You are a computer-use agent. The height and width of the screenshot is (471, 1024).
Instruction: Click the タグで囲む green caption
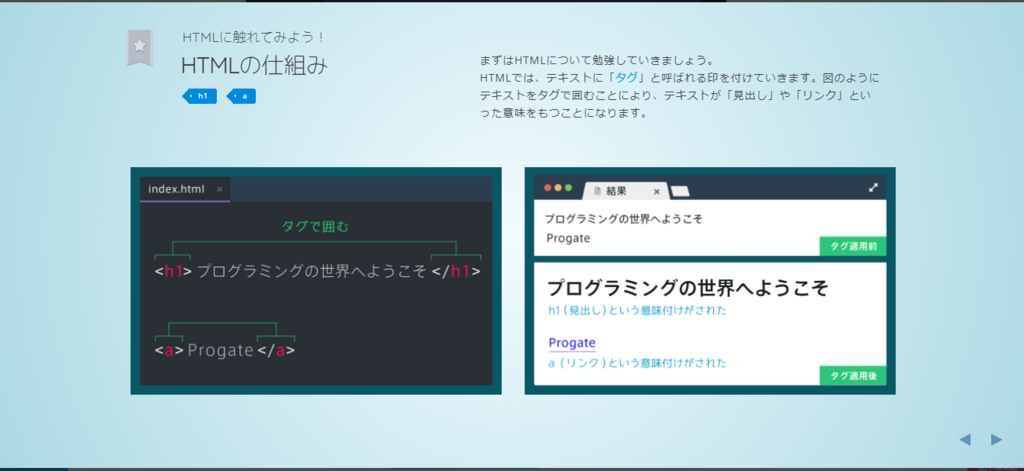pos(315,227)
